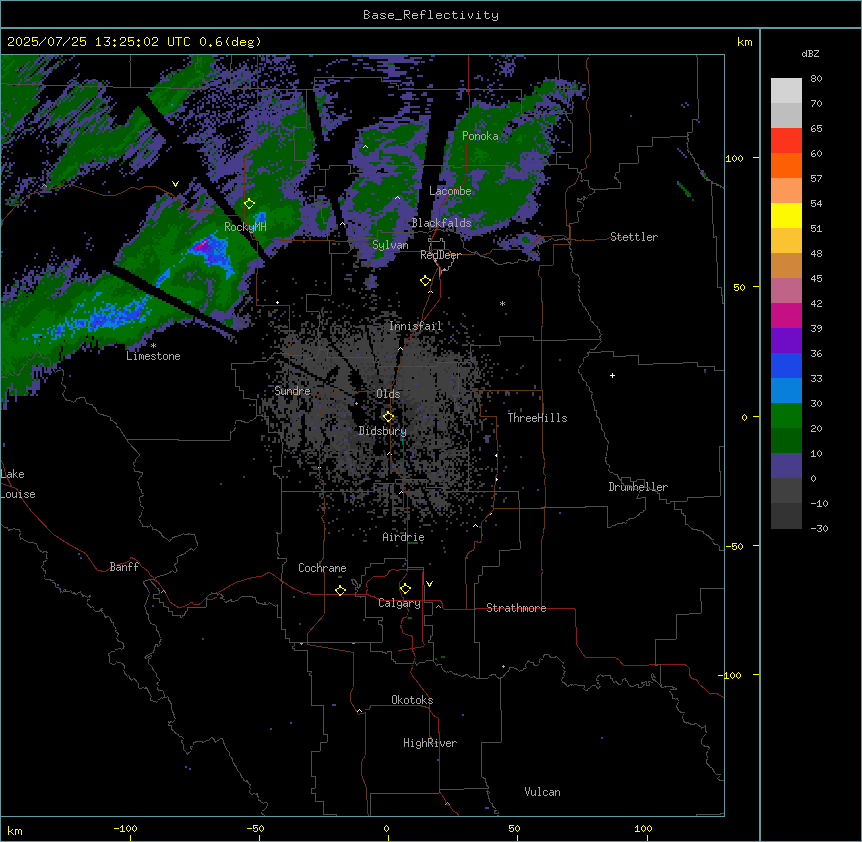Click the ThreeHills town label

point(537,418)
